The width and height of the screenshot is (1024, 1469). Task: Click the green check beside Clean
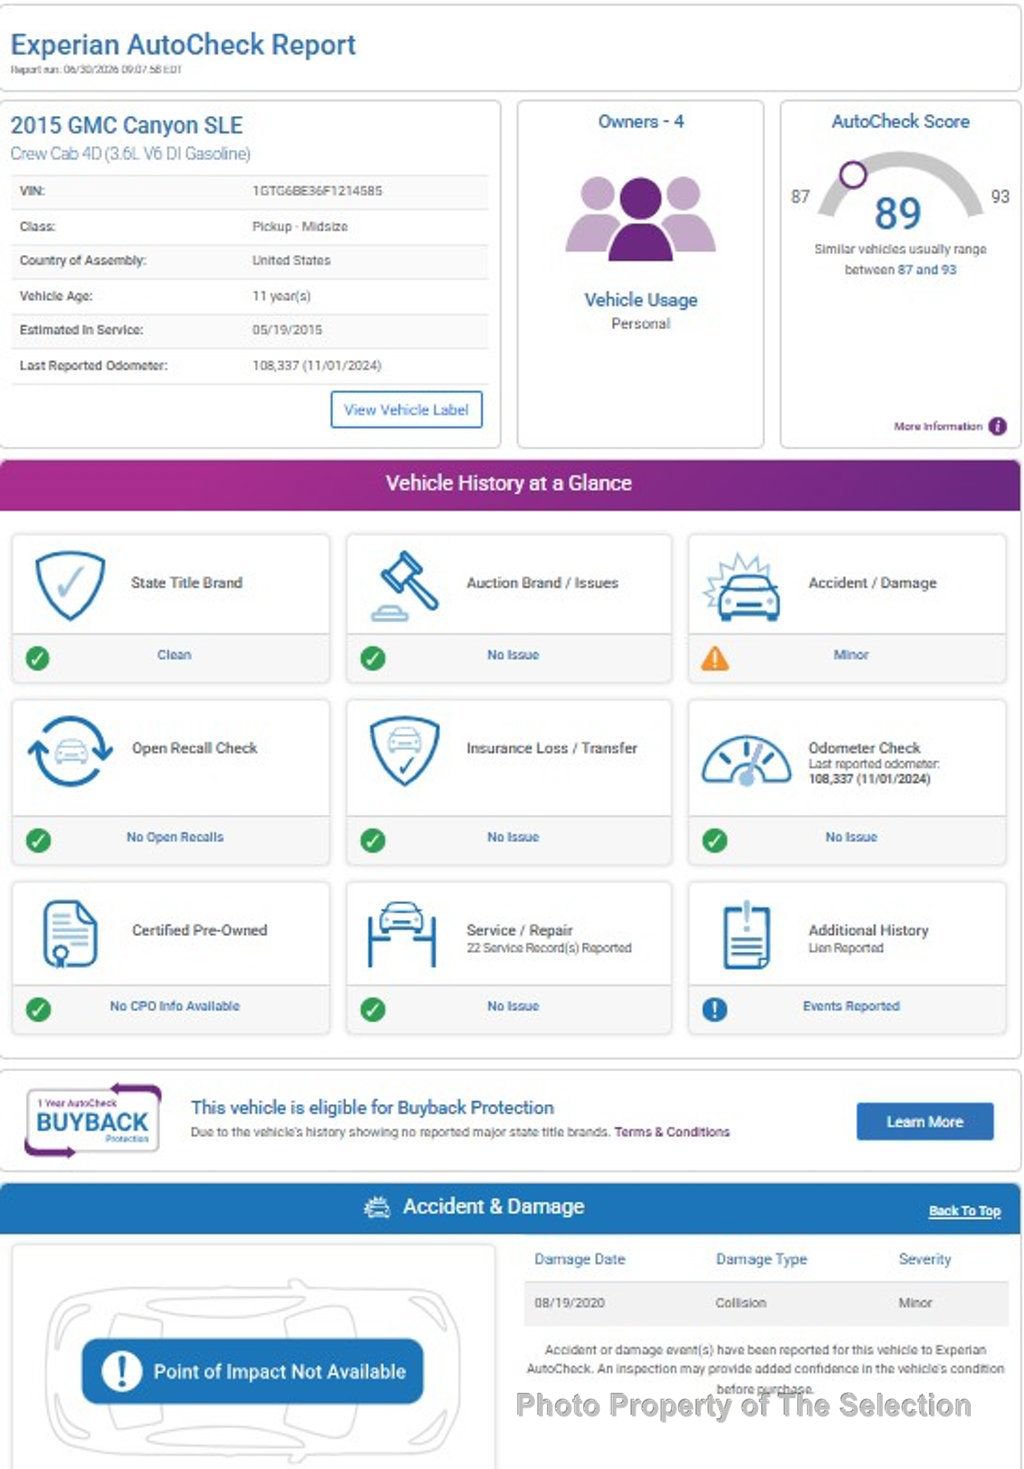tap(37, 658)
